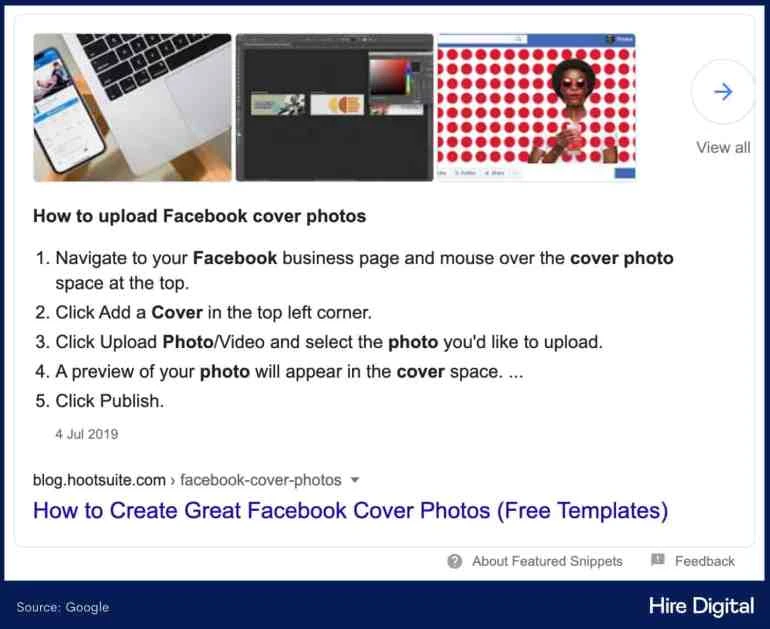Click the Feedback speech bubble icon
This screenshot has height=629, width=770.
(x=658, y=560)
